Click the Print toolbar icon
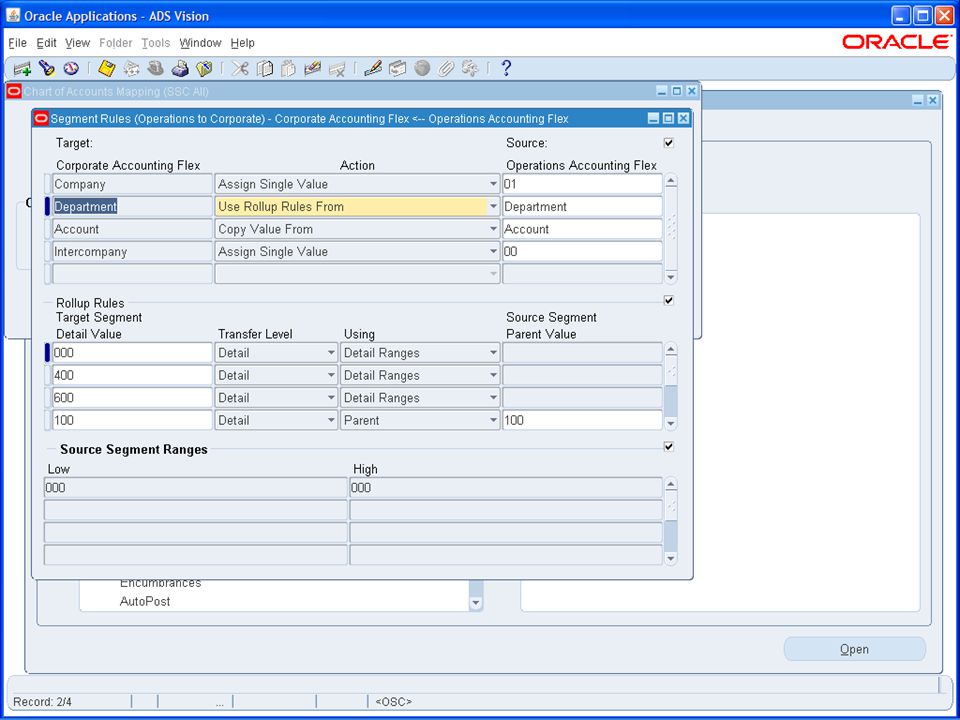The image size is (960, 720). (x=180, y=68)
